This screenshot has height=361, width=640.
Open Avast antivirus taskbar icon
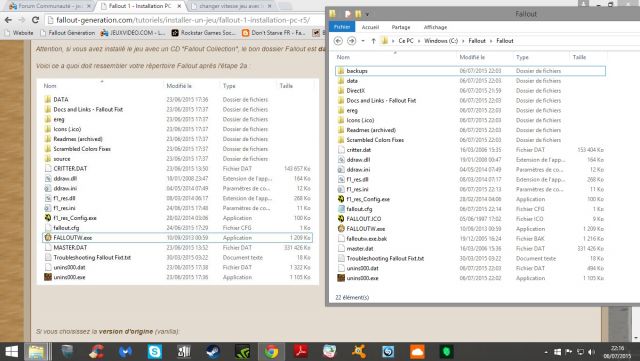click(x=359, y=352)
